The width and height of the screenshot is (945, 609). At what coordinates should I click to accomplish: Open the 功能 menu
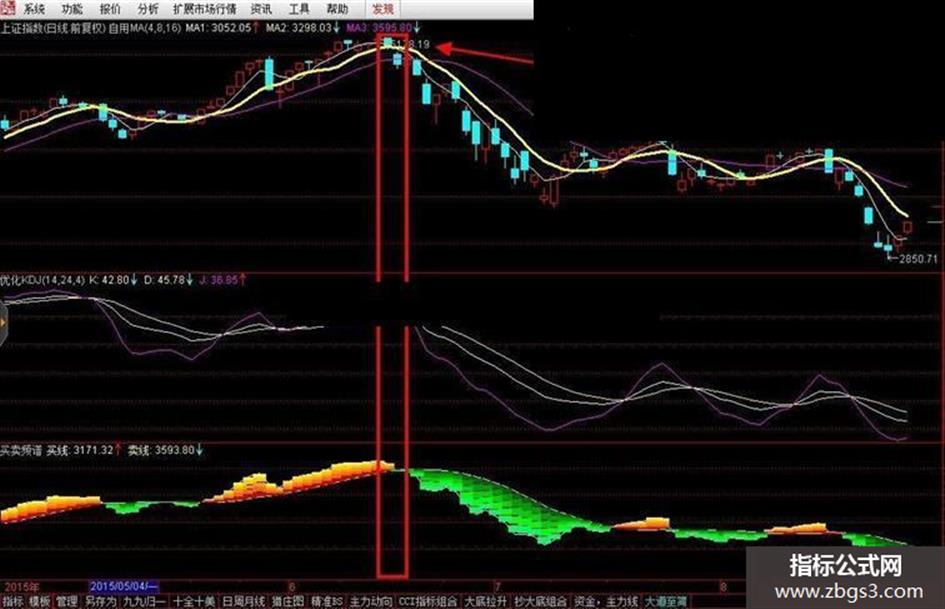click(x=72, y=9)
